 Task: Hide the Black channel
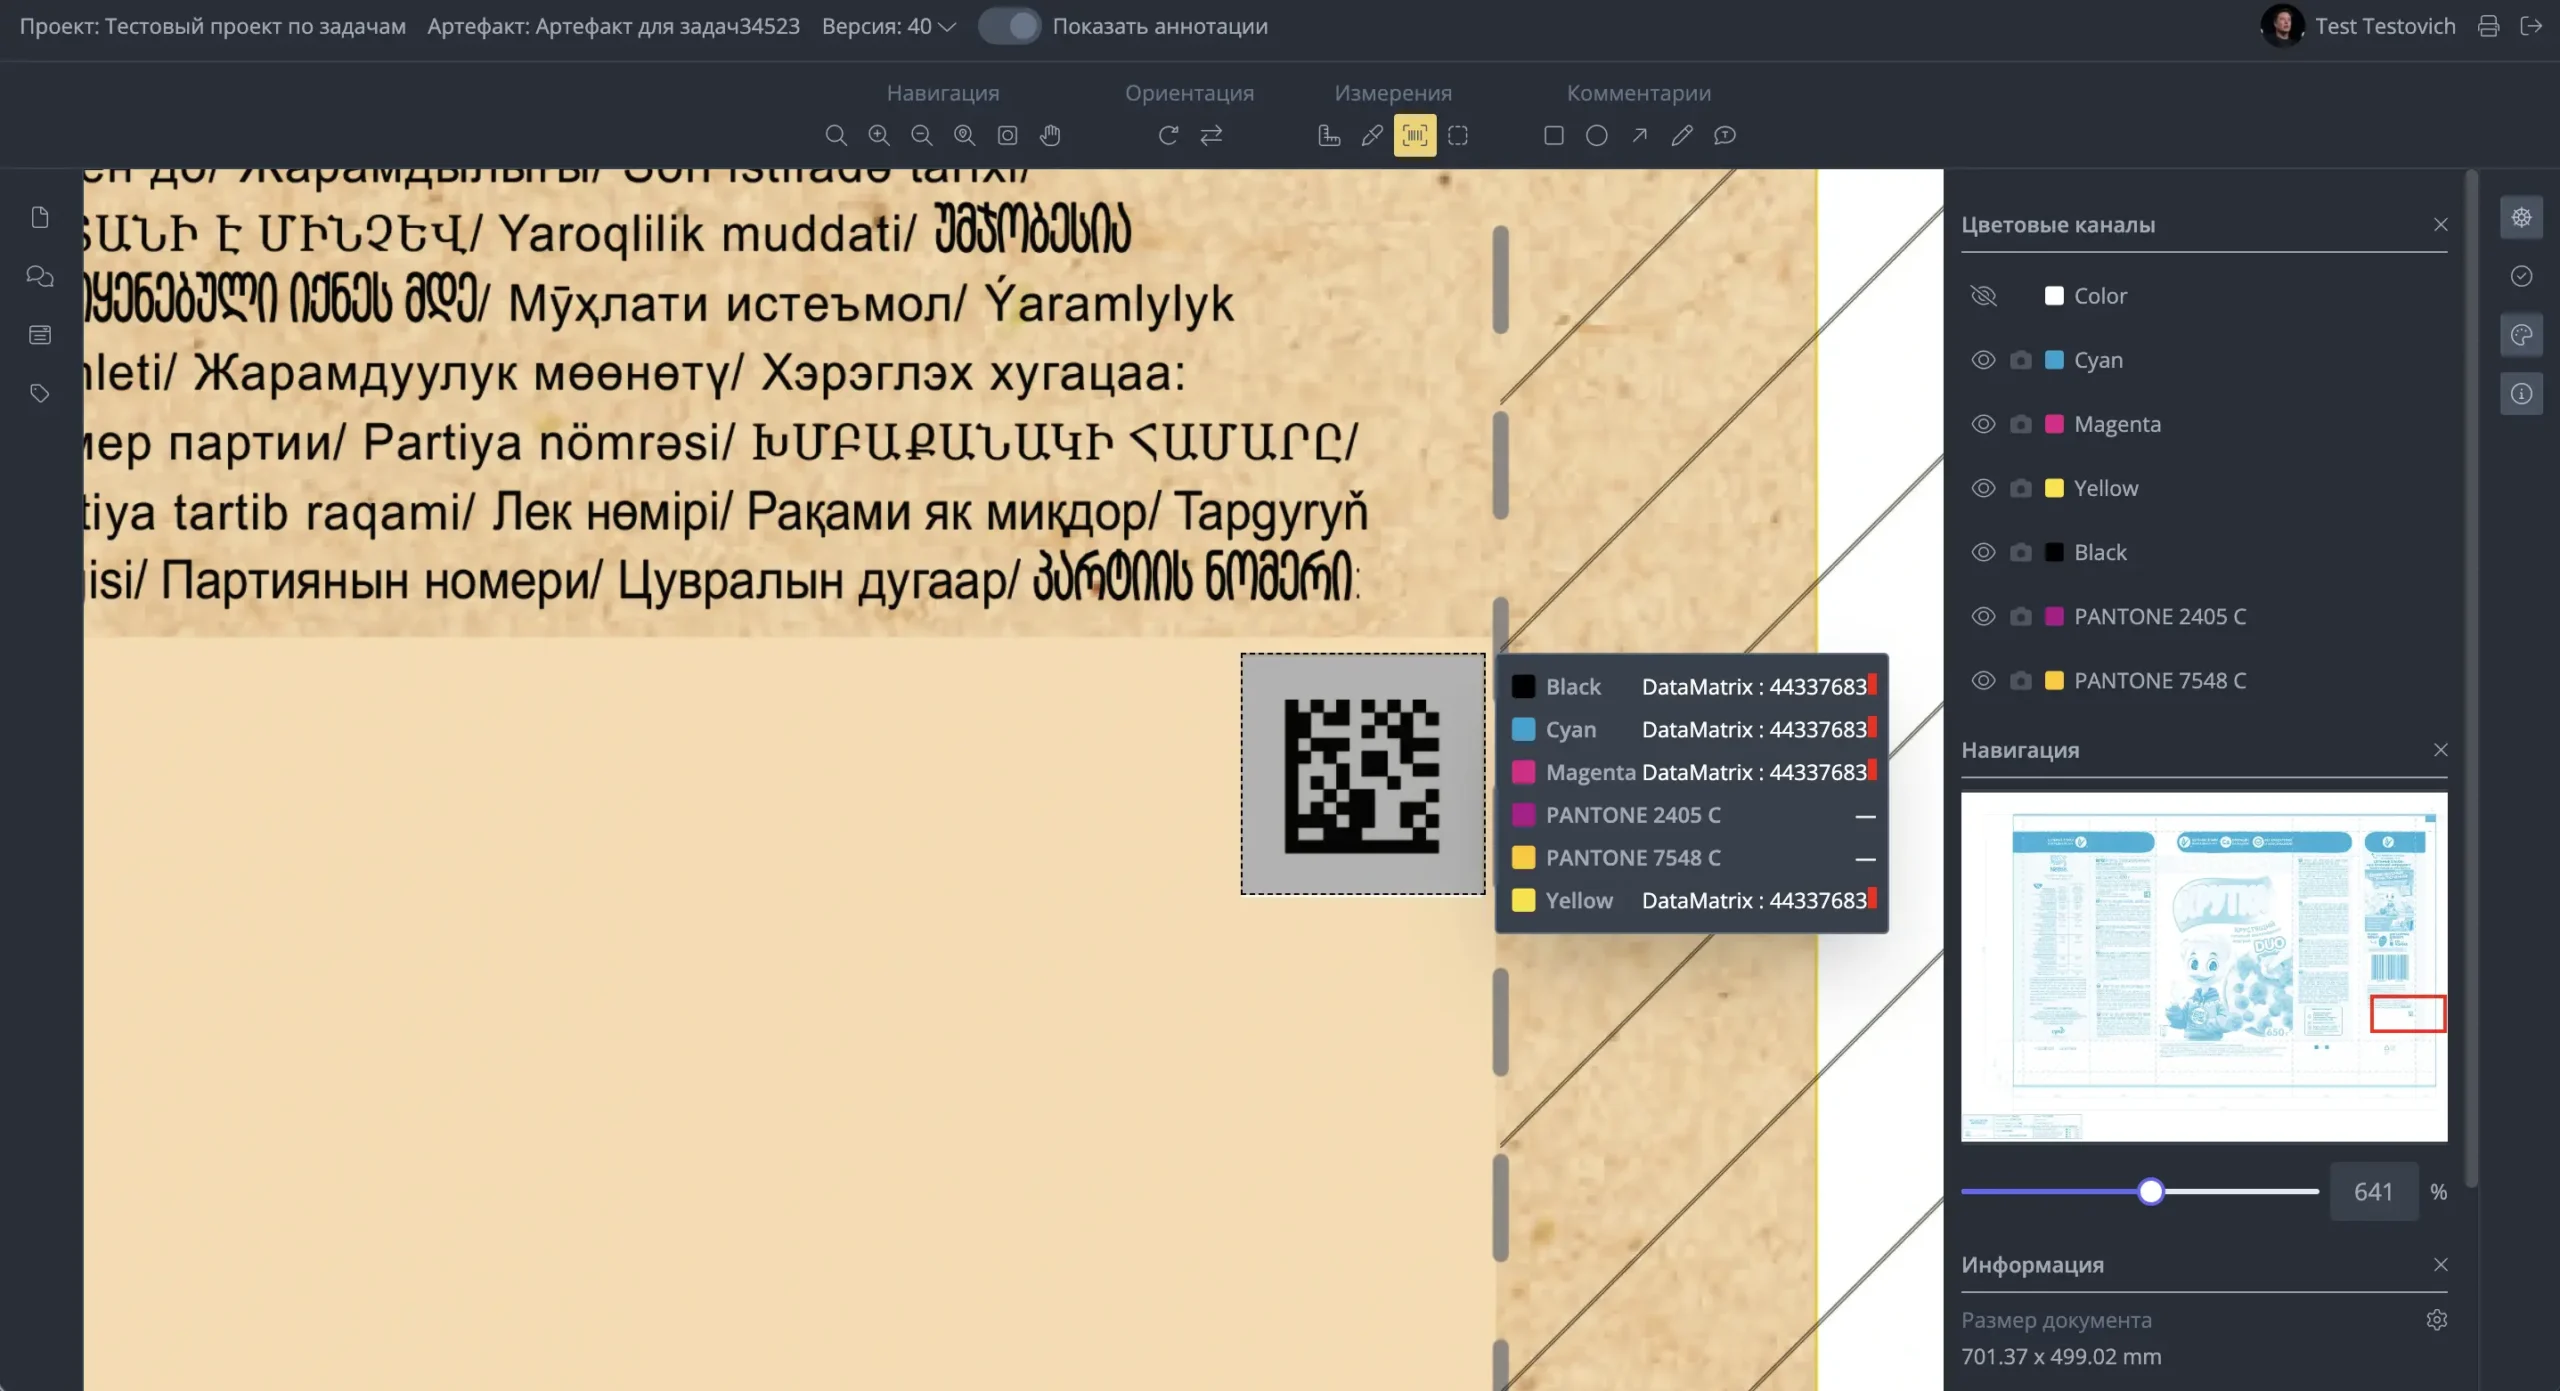pos(1983,552)
